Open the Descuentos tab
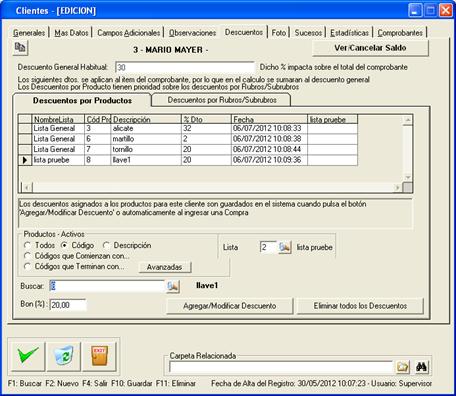This screenshot has width=456, height=396. [x=244, y=32]
